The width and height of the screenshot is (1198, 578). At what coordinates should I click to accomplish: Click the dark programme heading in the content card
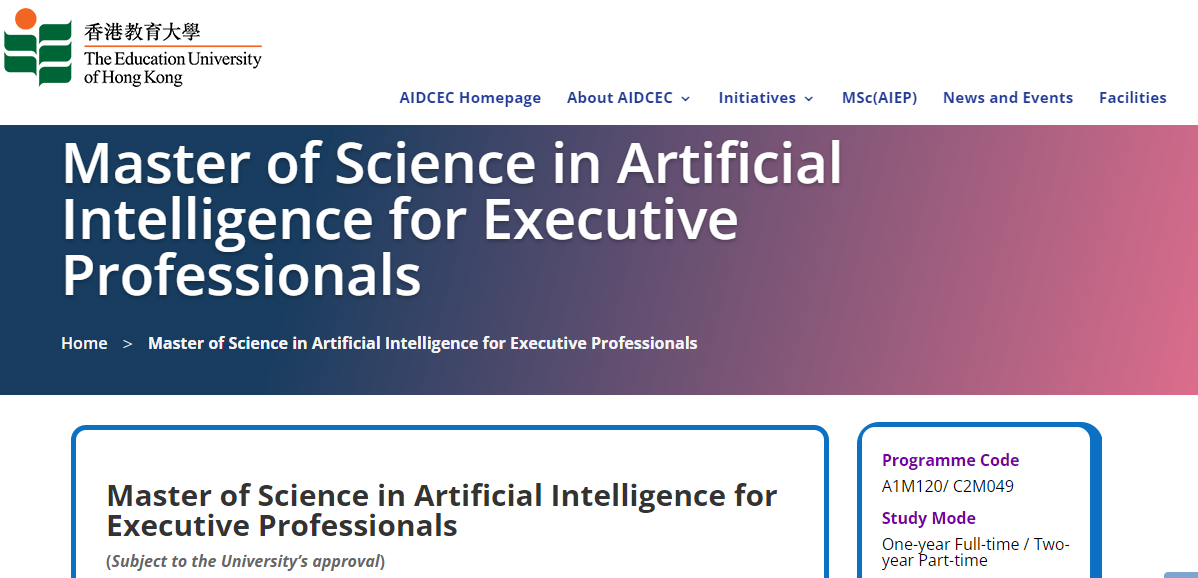(442, 510)
